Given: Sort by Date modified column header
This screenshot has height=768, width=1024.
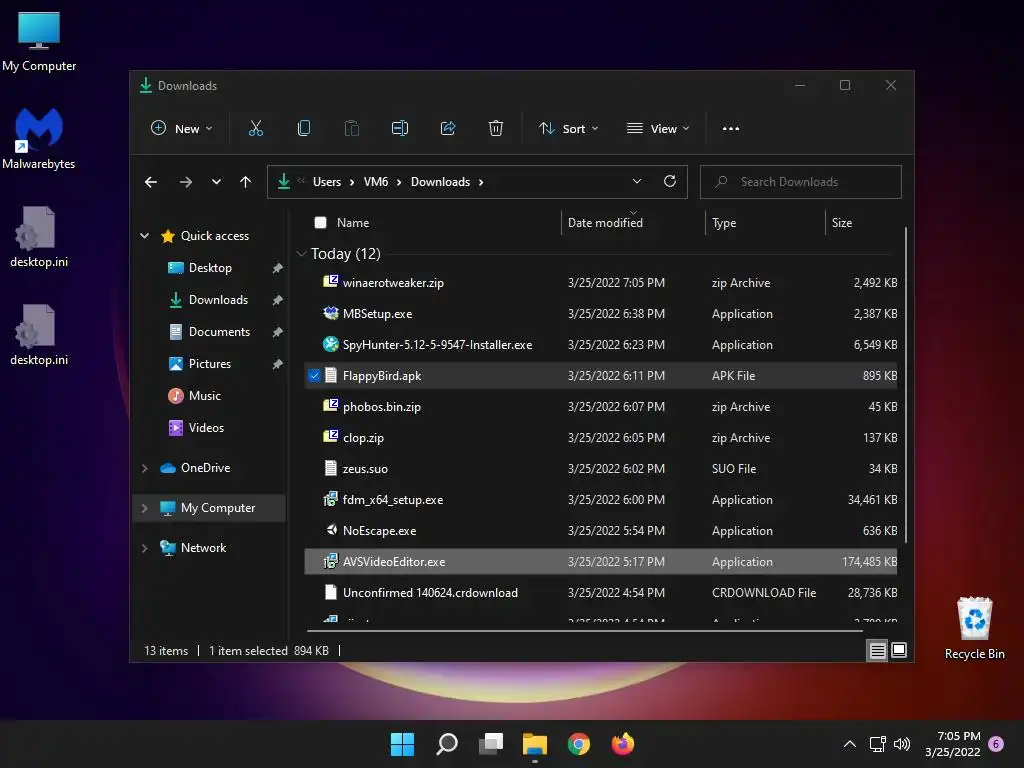Looking at the screenshot, I should click(x=605, y=223).
